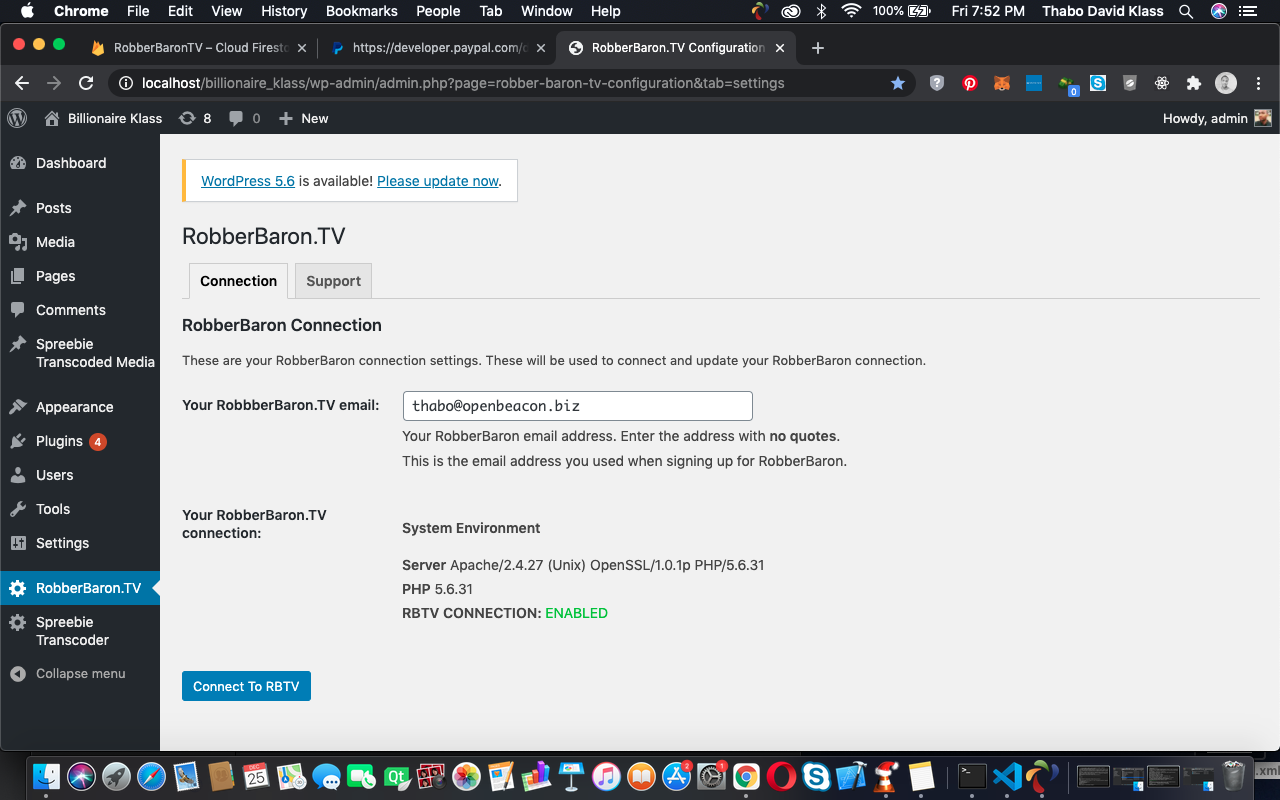The height and width of the screenshot is (800, 1280).
Task: Click the Chrome profile avatar
Action: 1226,83
